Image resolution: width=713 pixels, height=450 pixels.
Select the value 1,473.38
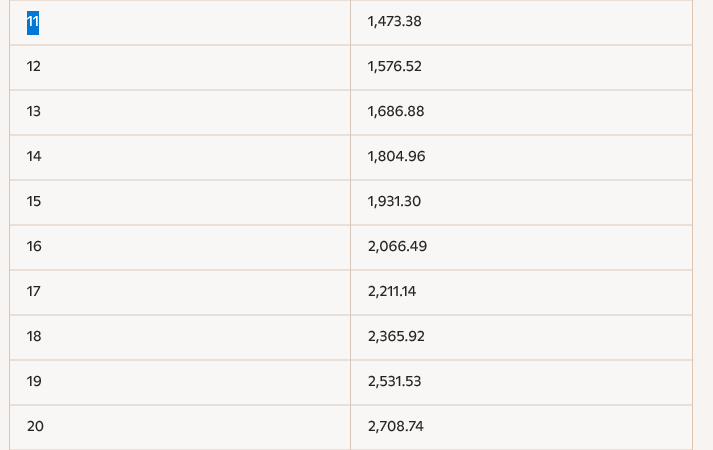pyautogui.click(x=394, y=21)
